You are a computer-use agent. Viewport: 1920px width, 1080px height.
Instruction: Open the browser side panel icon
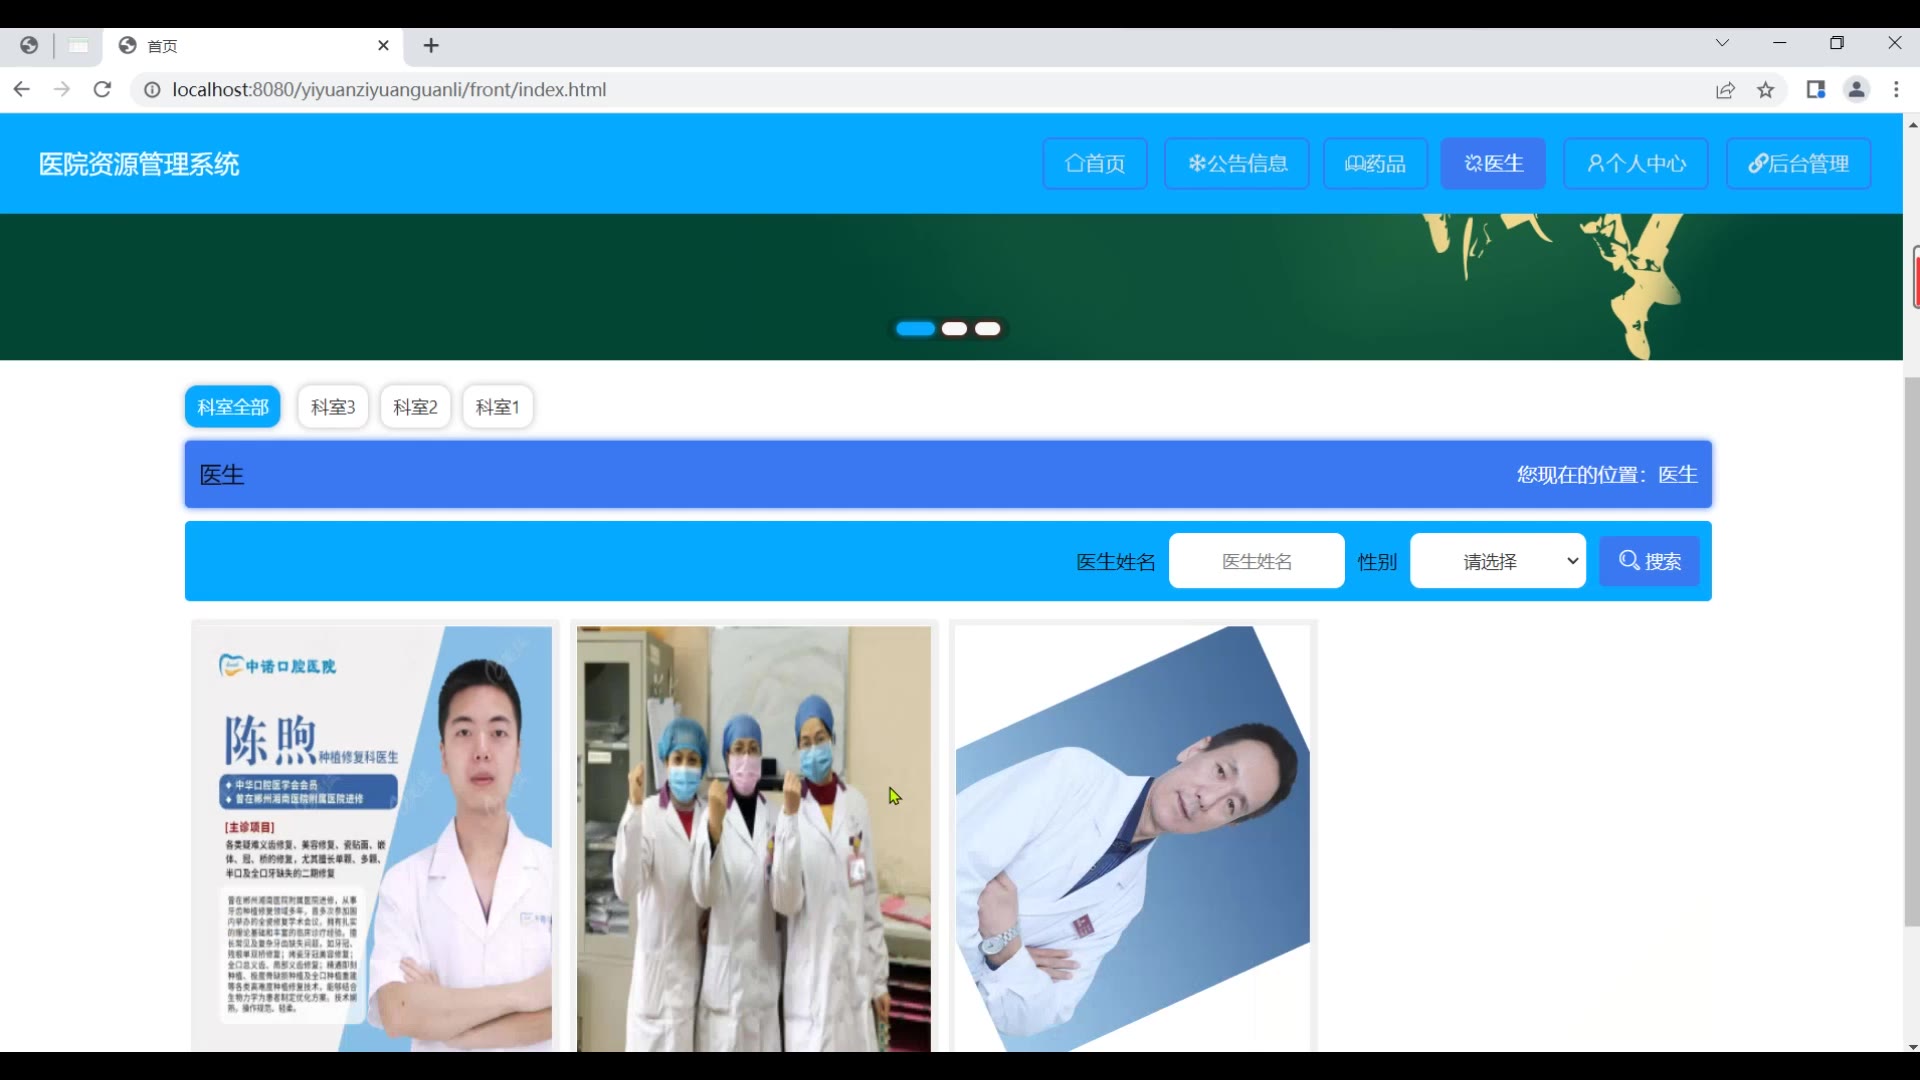coord(1816,90)
